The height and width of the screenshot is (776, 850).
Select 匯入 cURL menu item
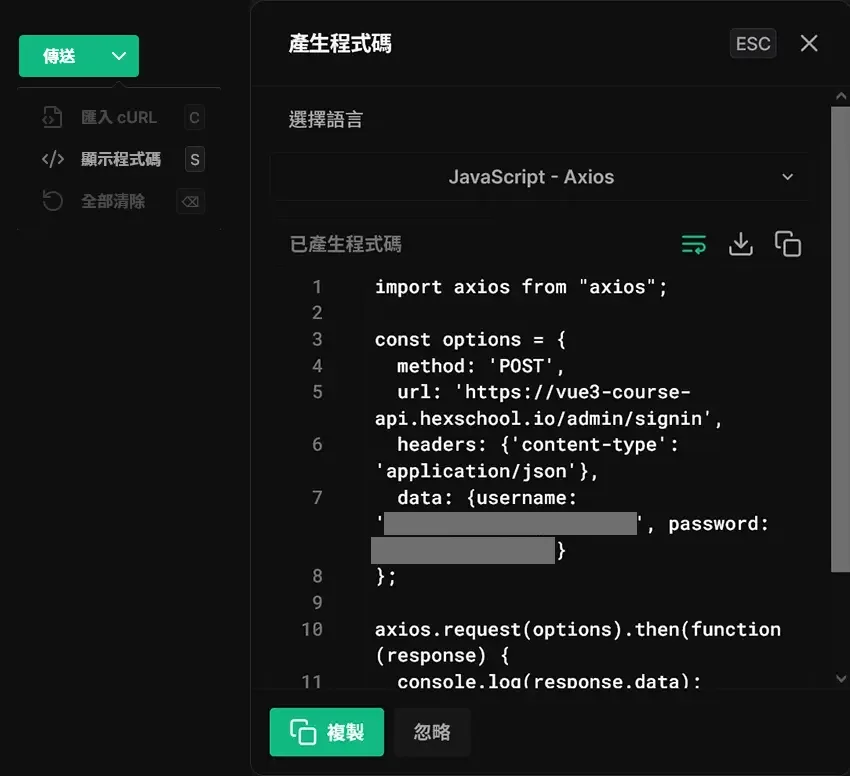(118, 117)
